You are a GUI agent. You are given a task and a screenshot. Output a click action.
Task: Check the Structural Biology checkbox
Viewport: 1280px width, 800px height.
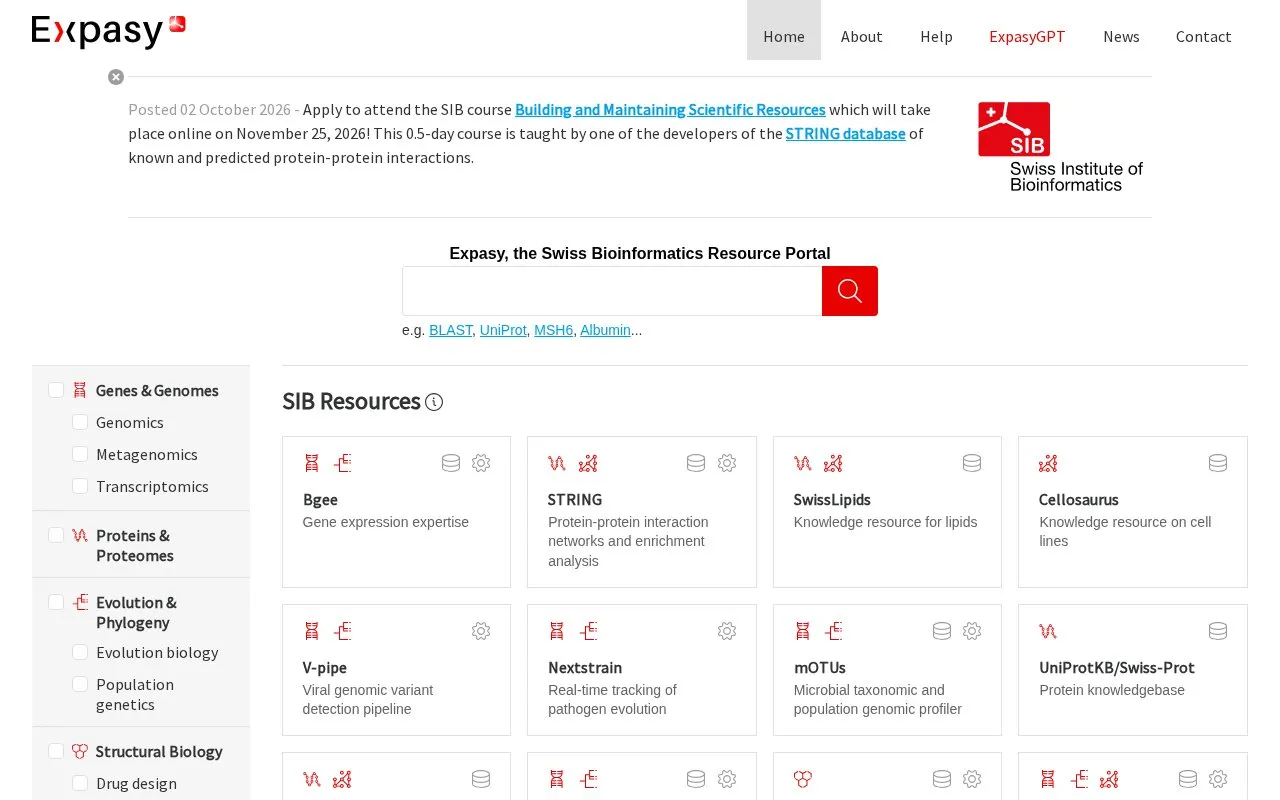click(56, 751)
